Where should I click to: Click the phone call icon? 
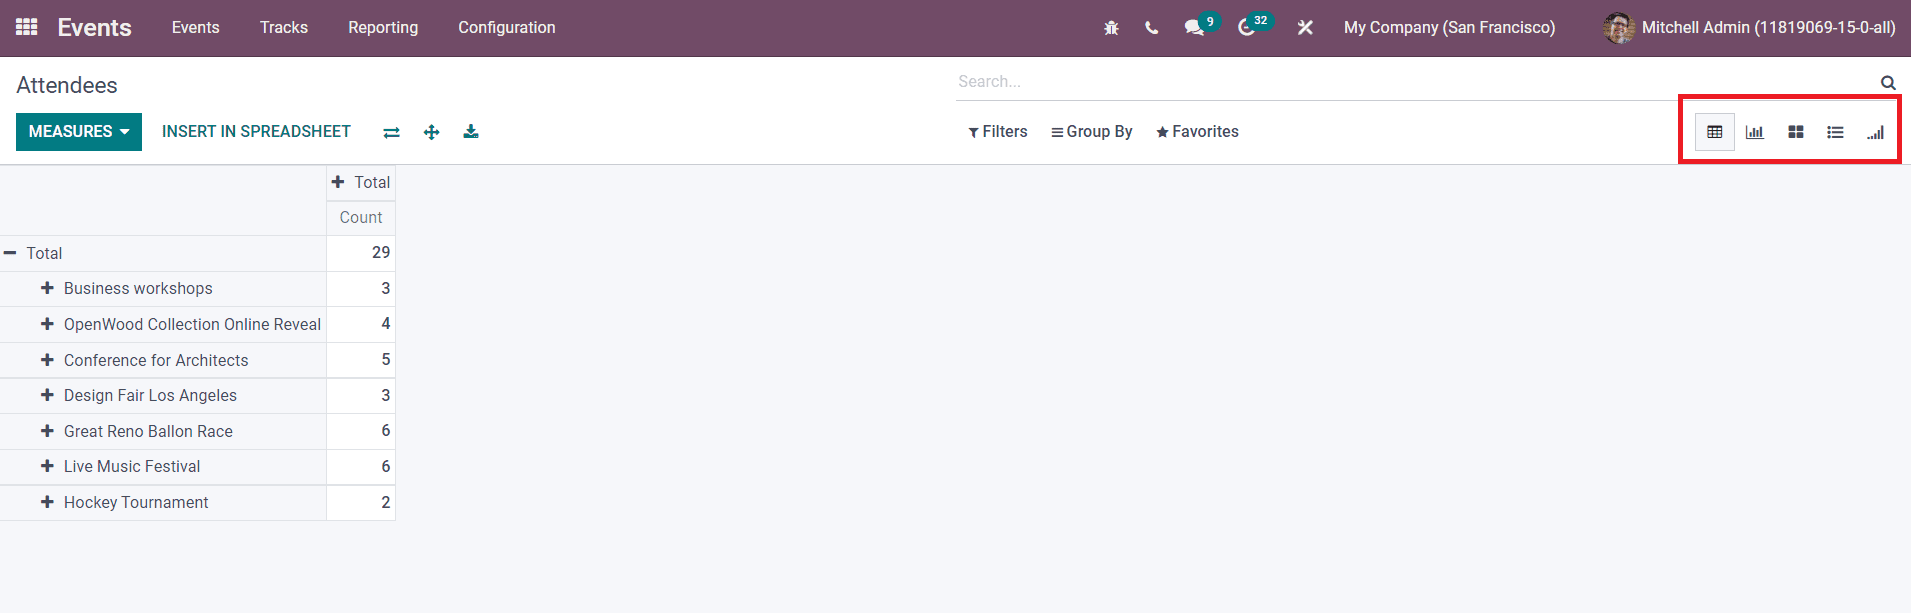1152,28
